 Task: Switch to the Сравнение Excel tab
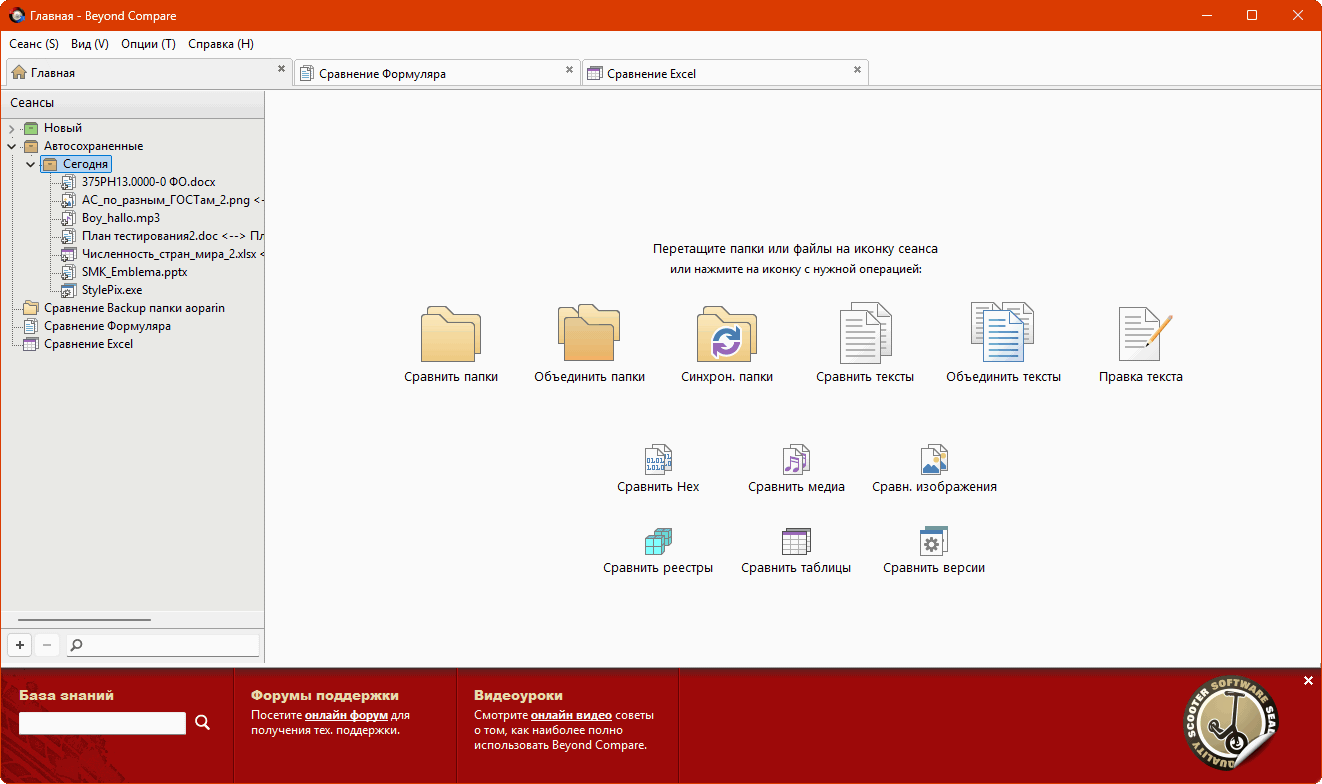tap(651, 74)
